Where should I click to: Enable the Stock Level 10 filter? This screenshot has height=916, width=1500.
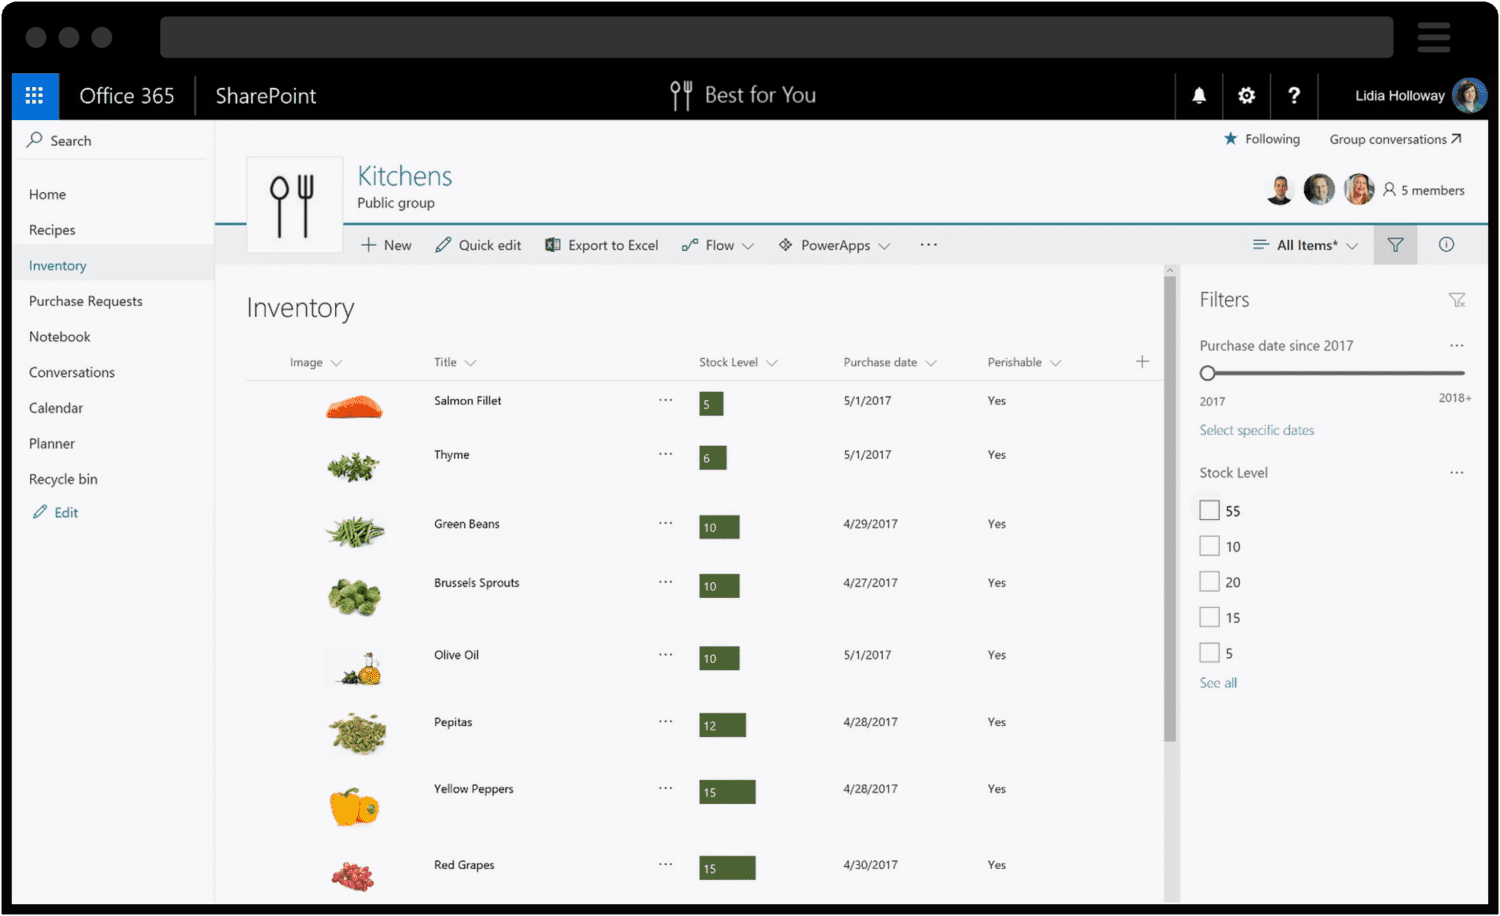[1208, 546]
